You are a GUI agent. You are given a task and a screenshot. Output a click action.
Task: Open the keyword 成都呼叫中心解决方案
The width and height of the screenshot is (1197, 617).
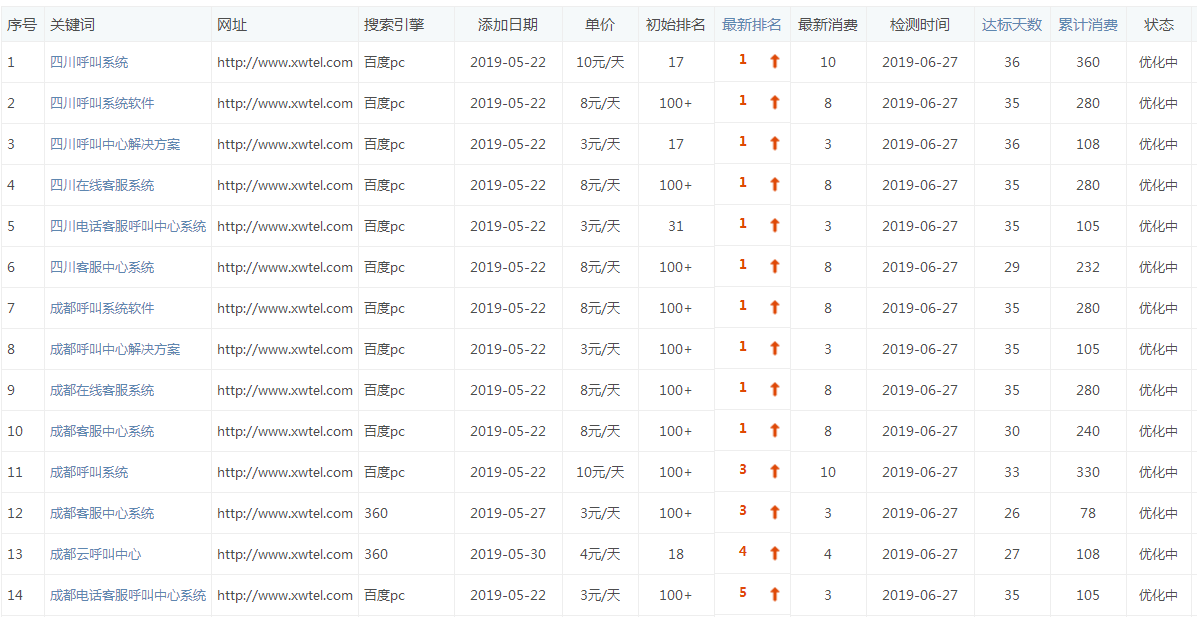click(x=115, y=349)
